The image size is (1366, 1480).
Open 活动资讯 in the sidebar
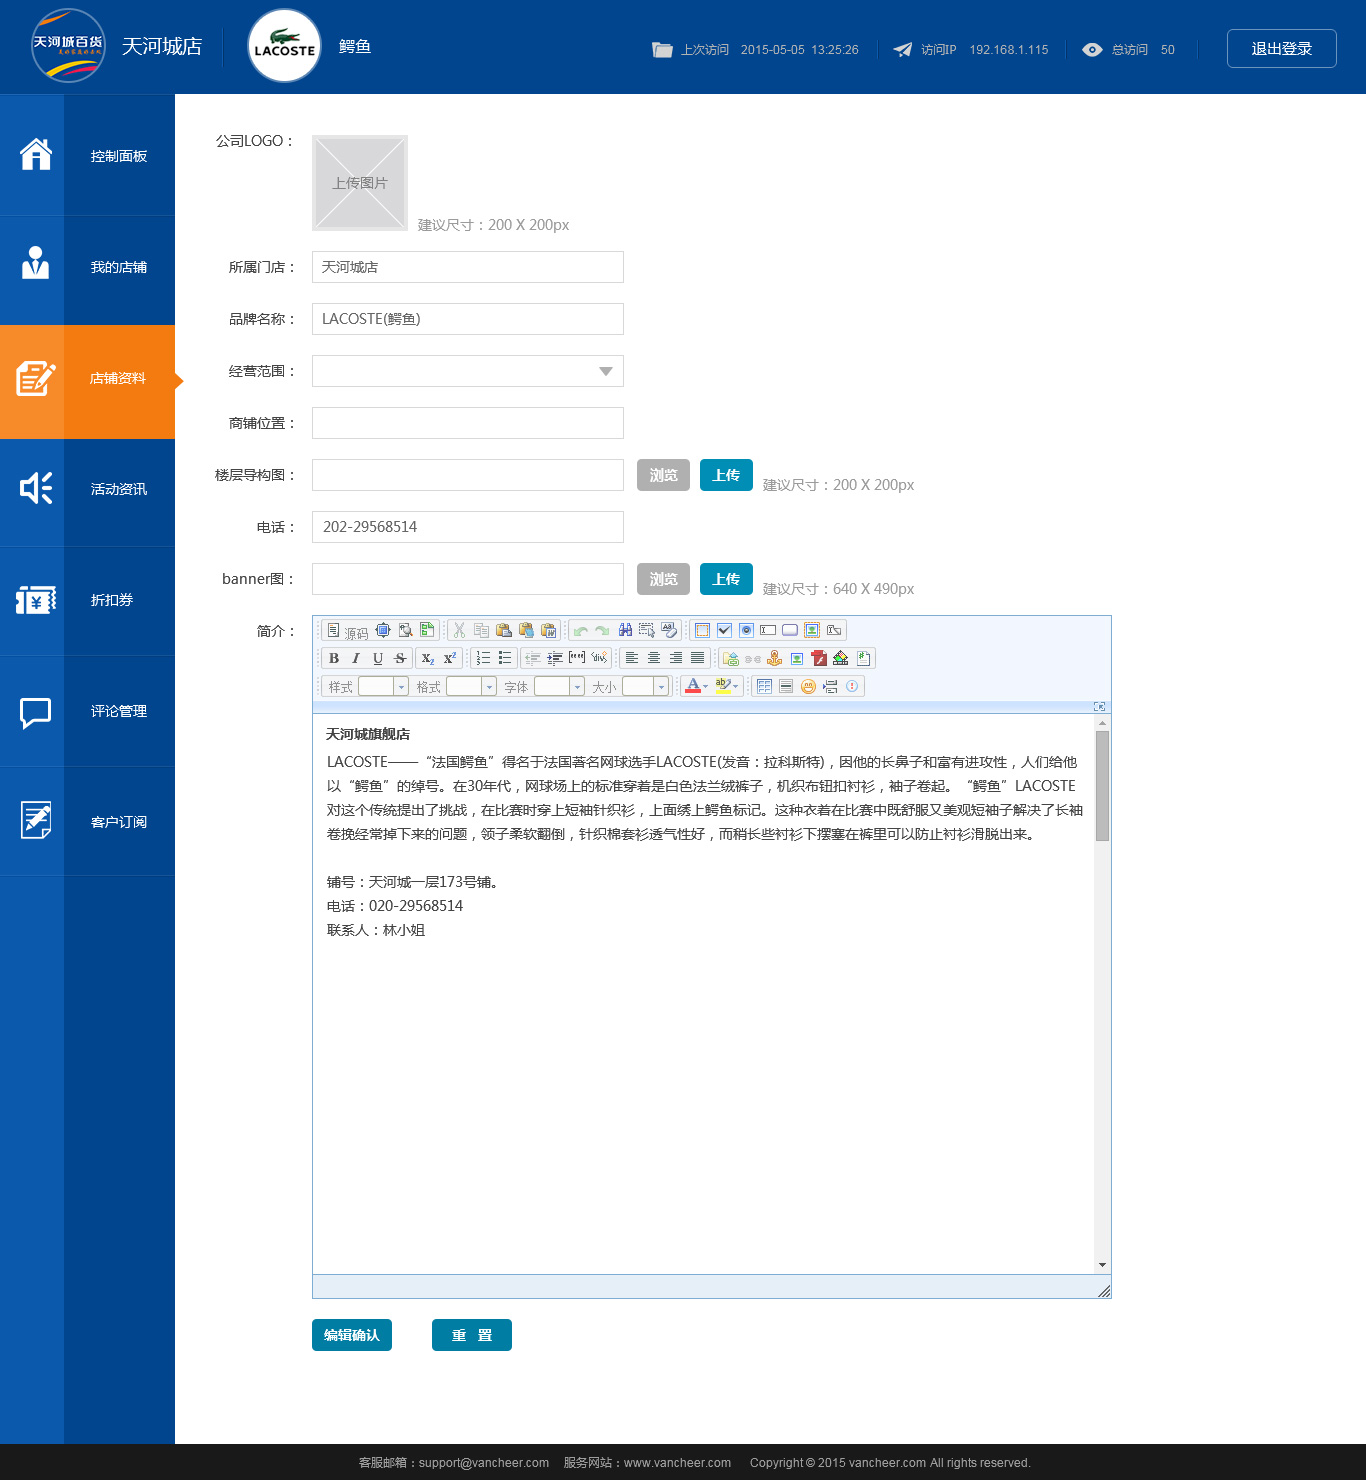(x=87, y=489)
